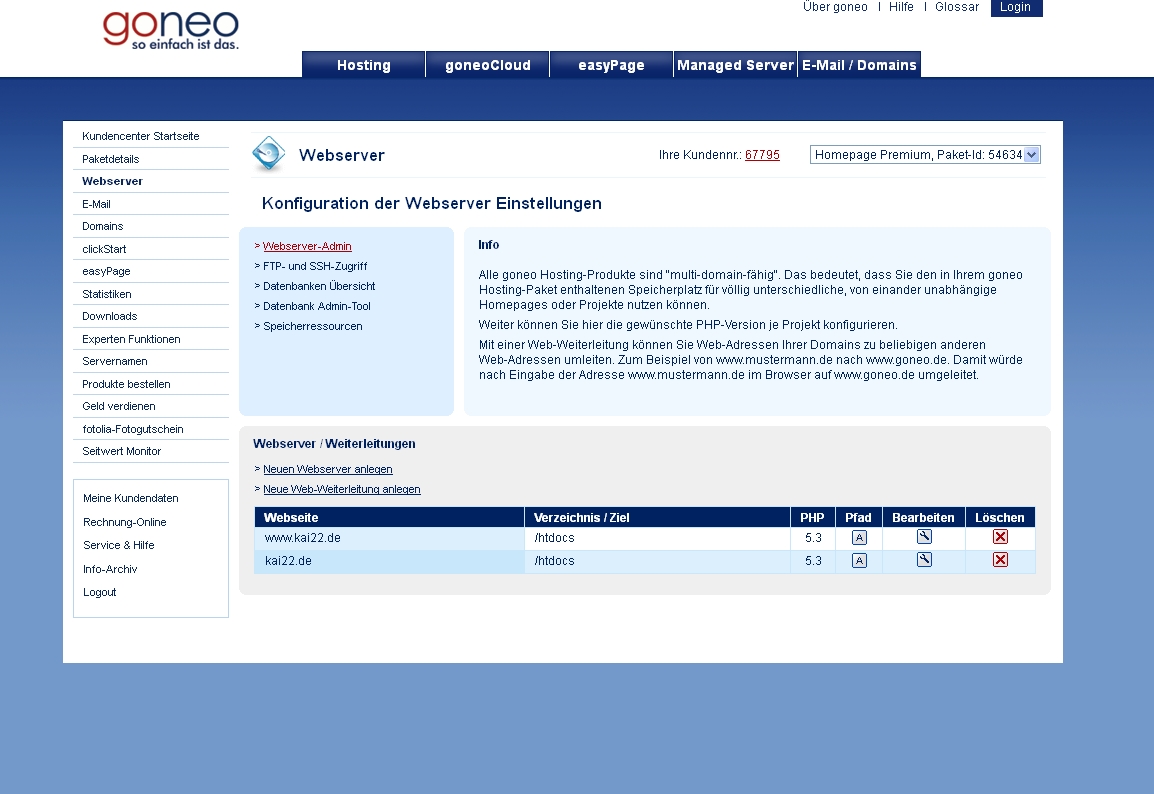Switch to easyPage tab
The height and width of the screenshot is (794, 1154).
(611, 65)
